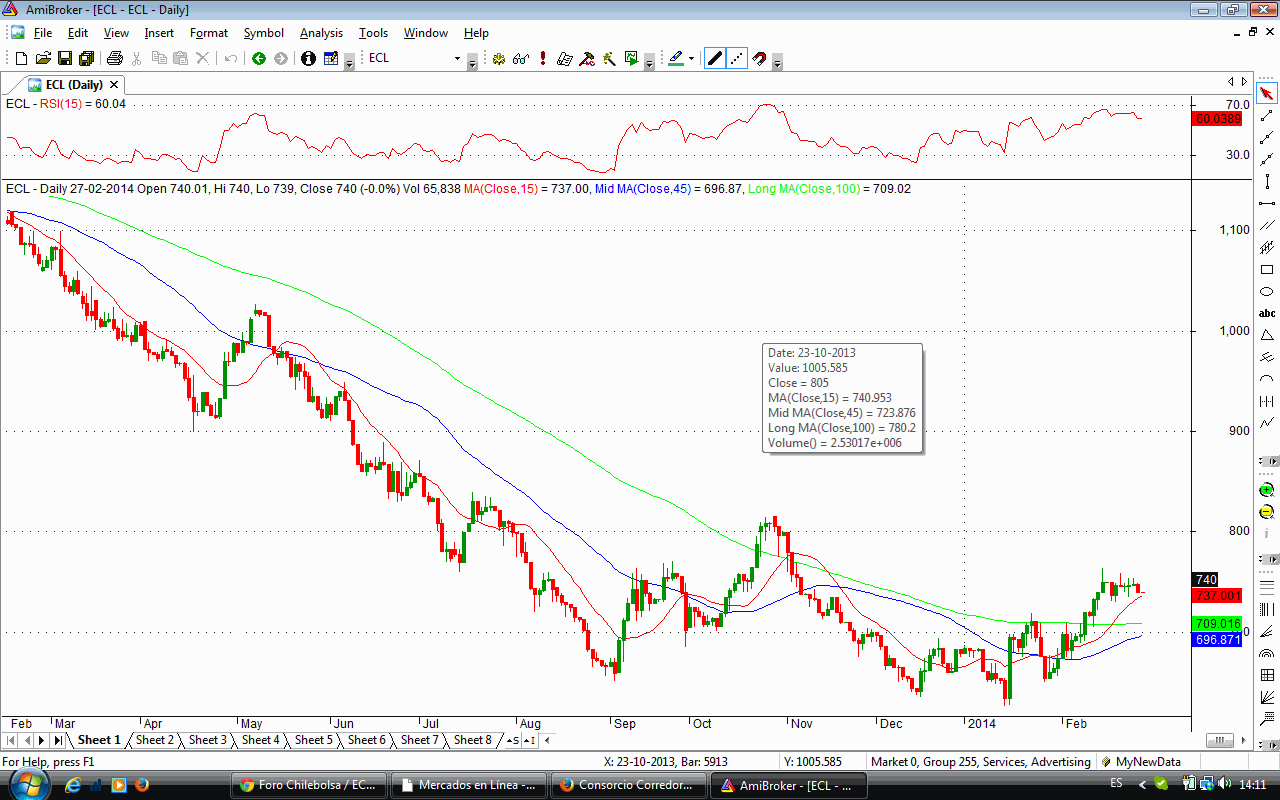Open Foro Chilebolsa taskbar window
This screenshot has height=800, width=1280.
308,785
